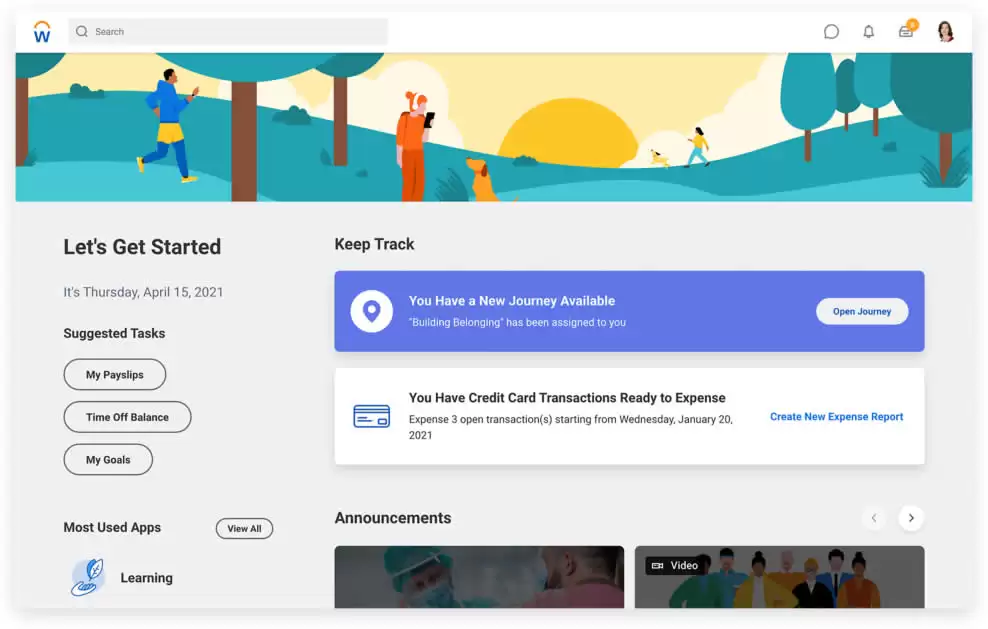
Task: Open My Payslips suggested task
Action: click(x=114, y=375)
